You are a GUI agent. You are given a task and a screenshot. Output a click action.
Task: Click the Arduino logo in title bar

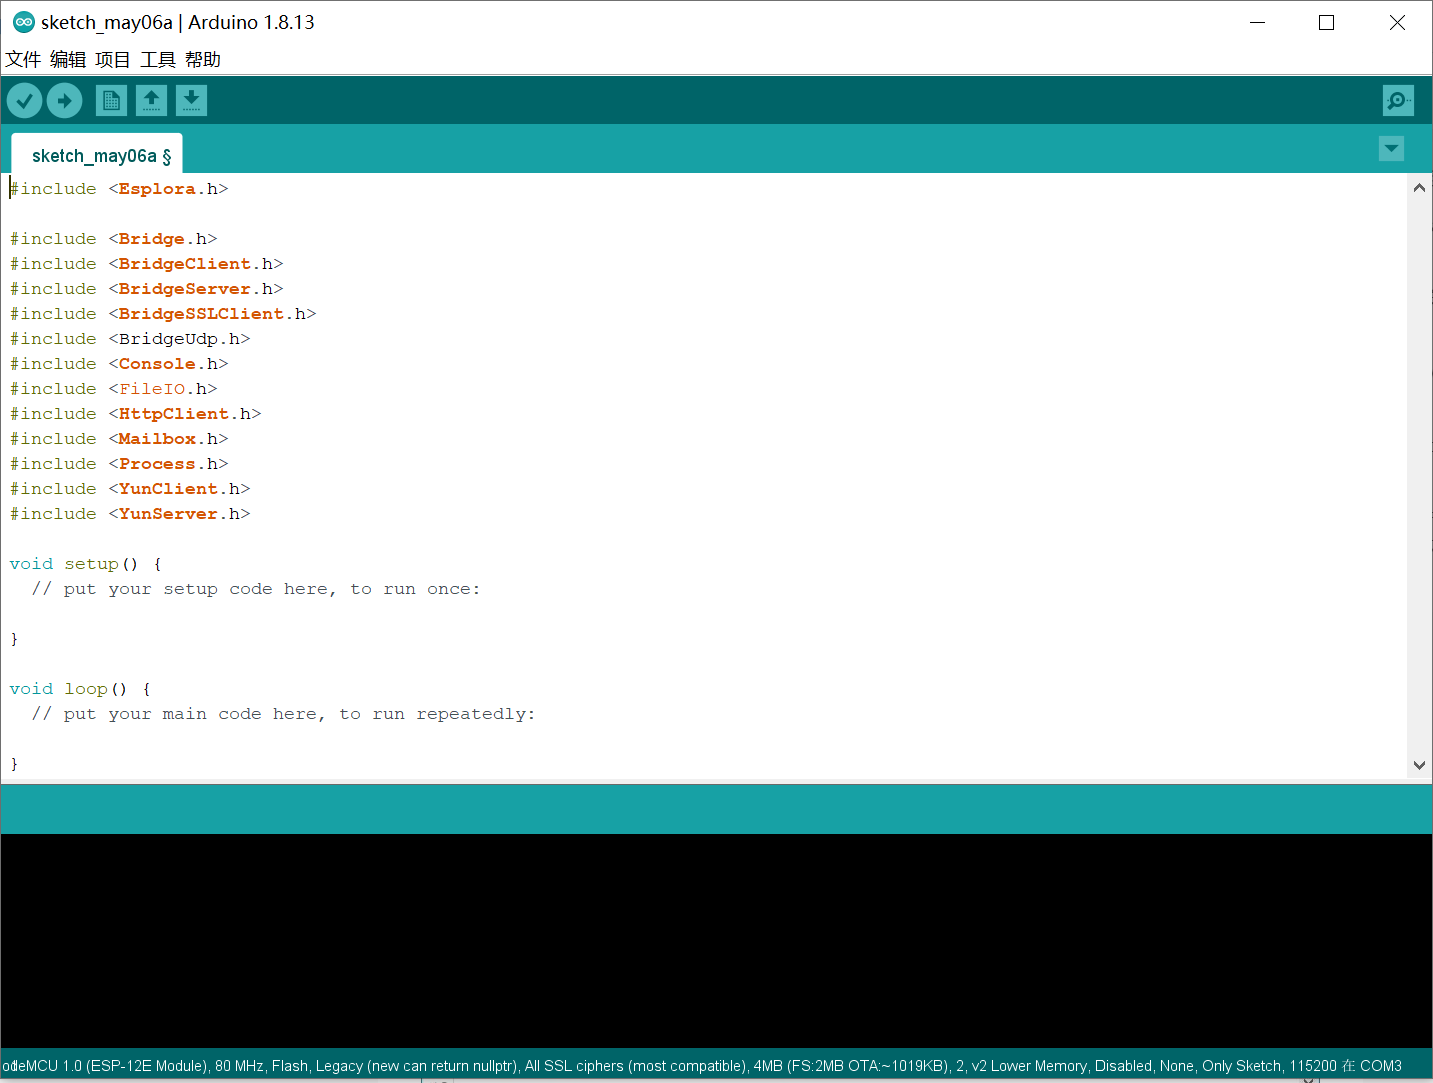pyautogui.click(x=23, y=22)
